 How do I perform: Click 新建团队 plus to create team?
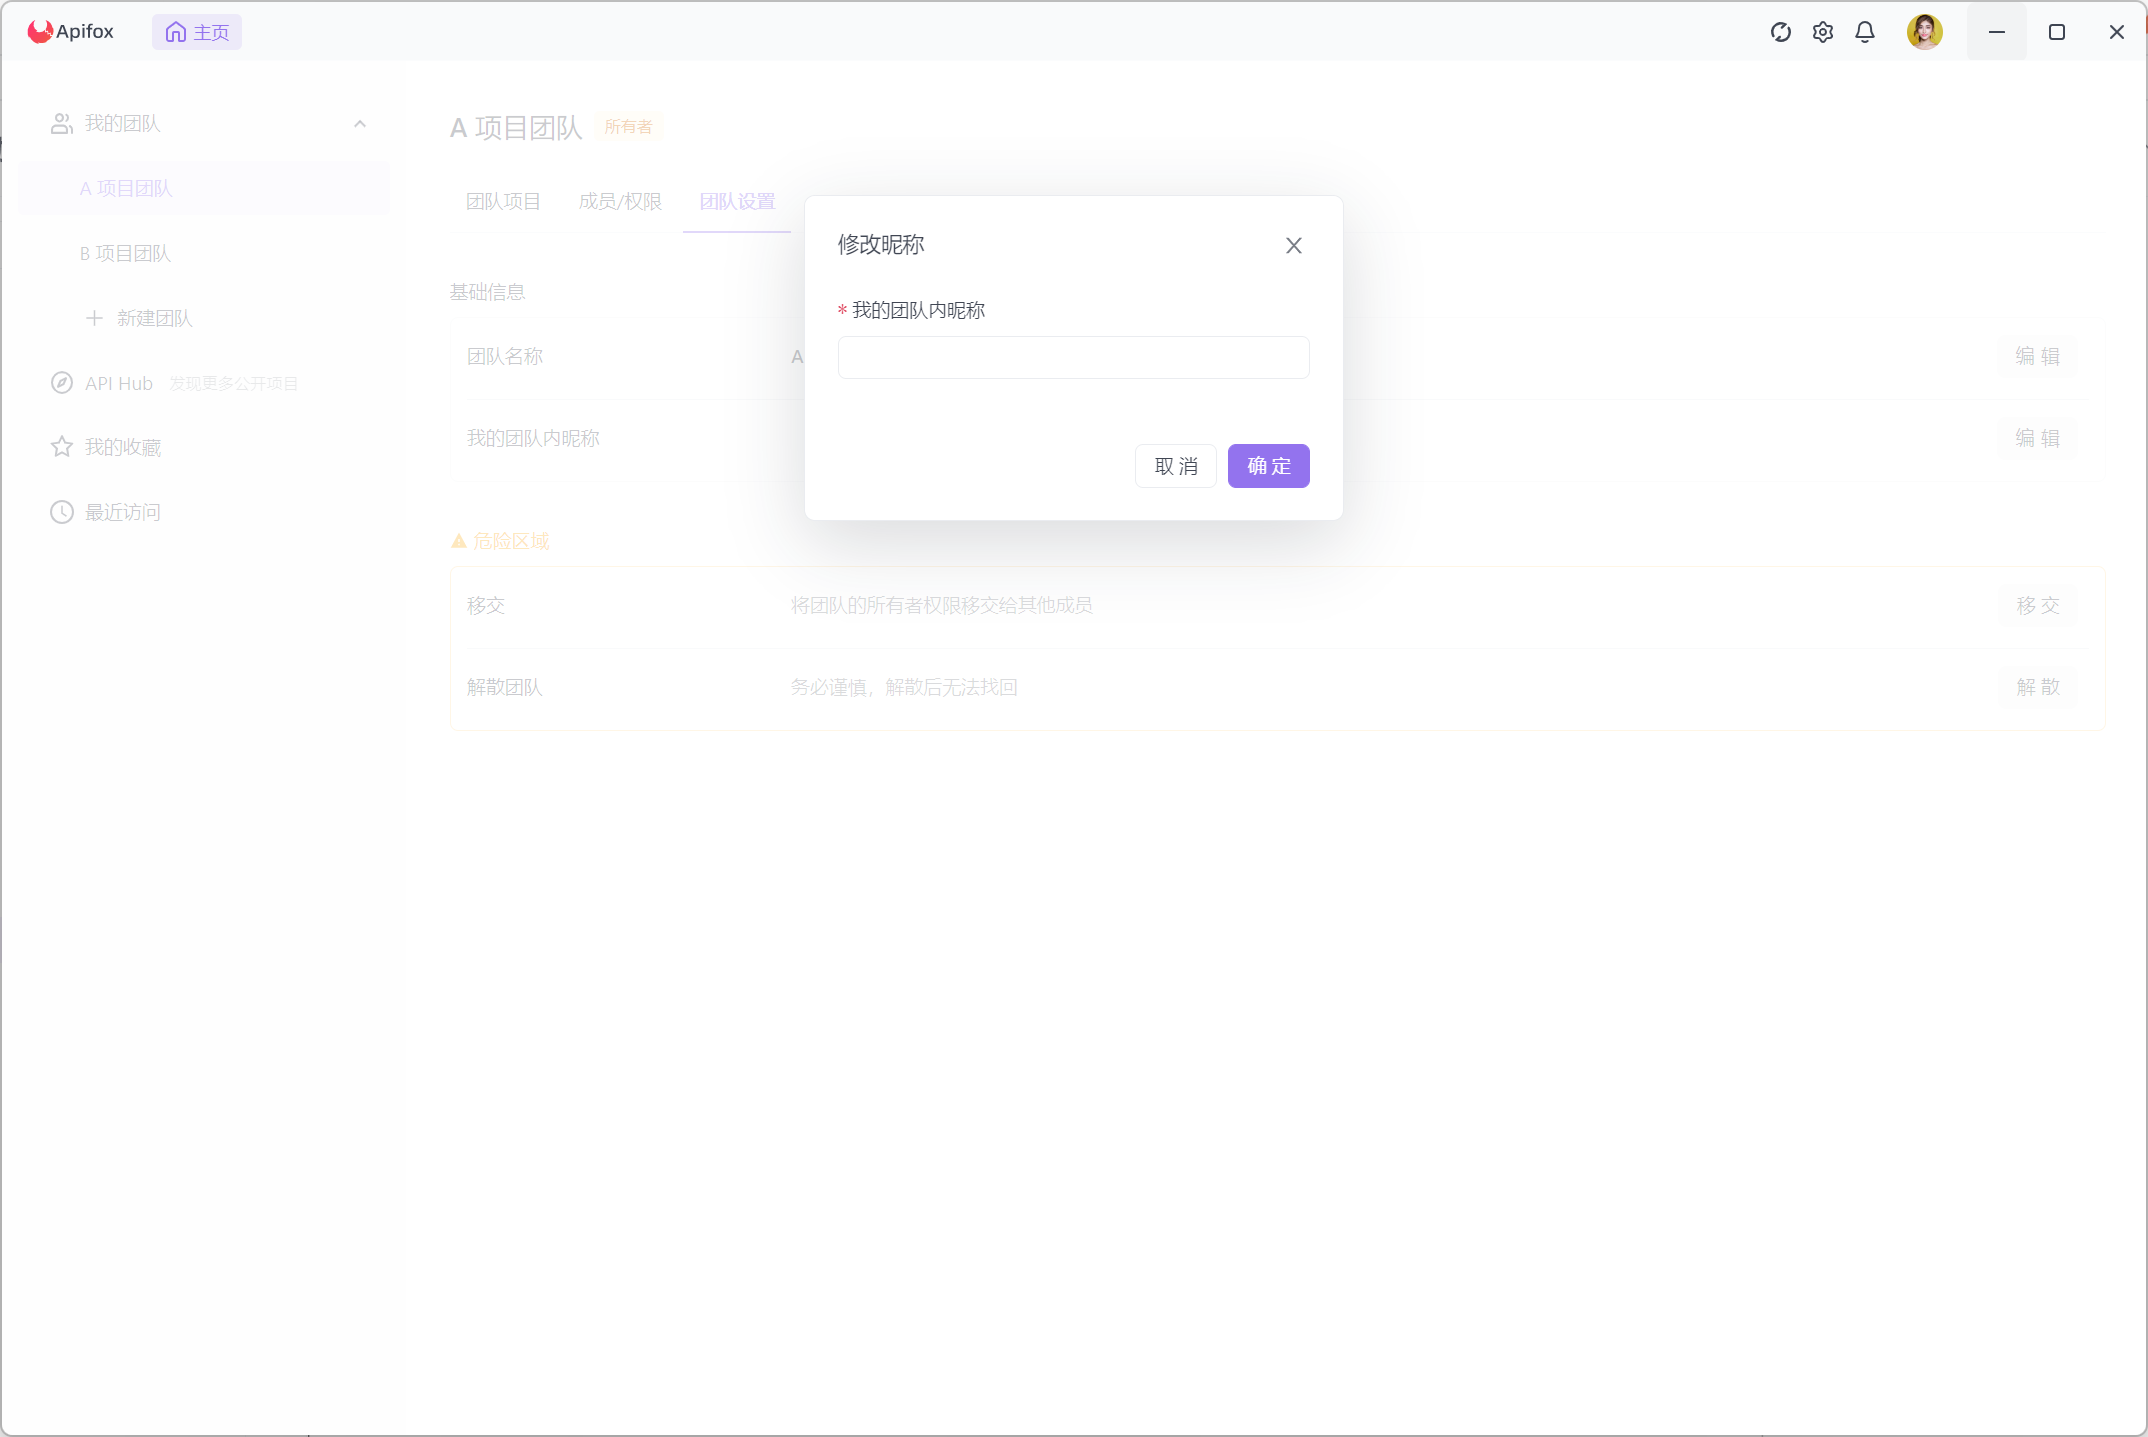pyautogui.click(x=95, y=318)
